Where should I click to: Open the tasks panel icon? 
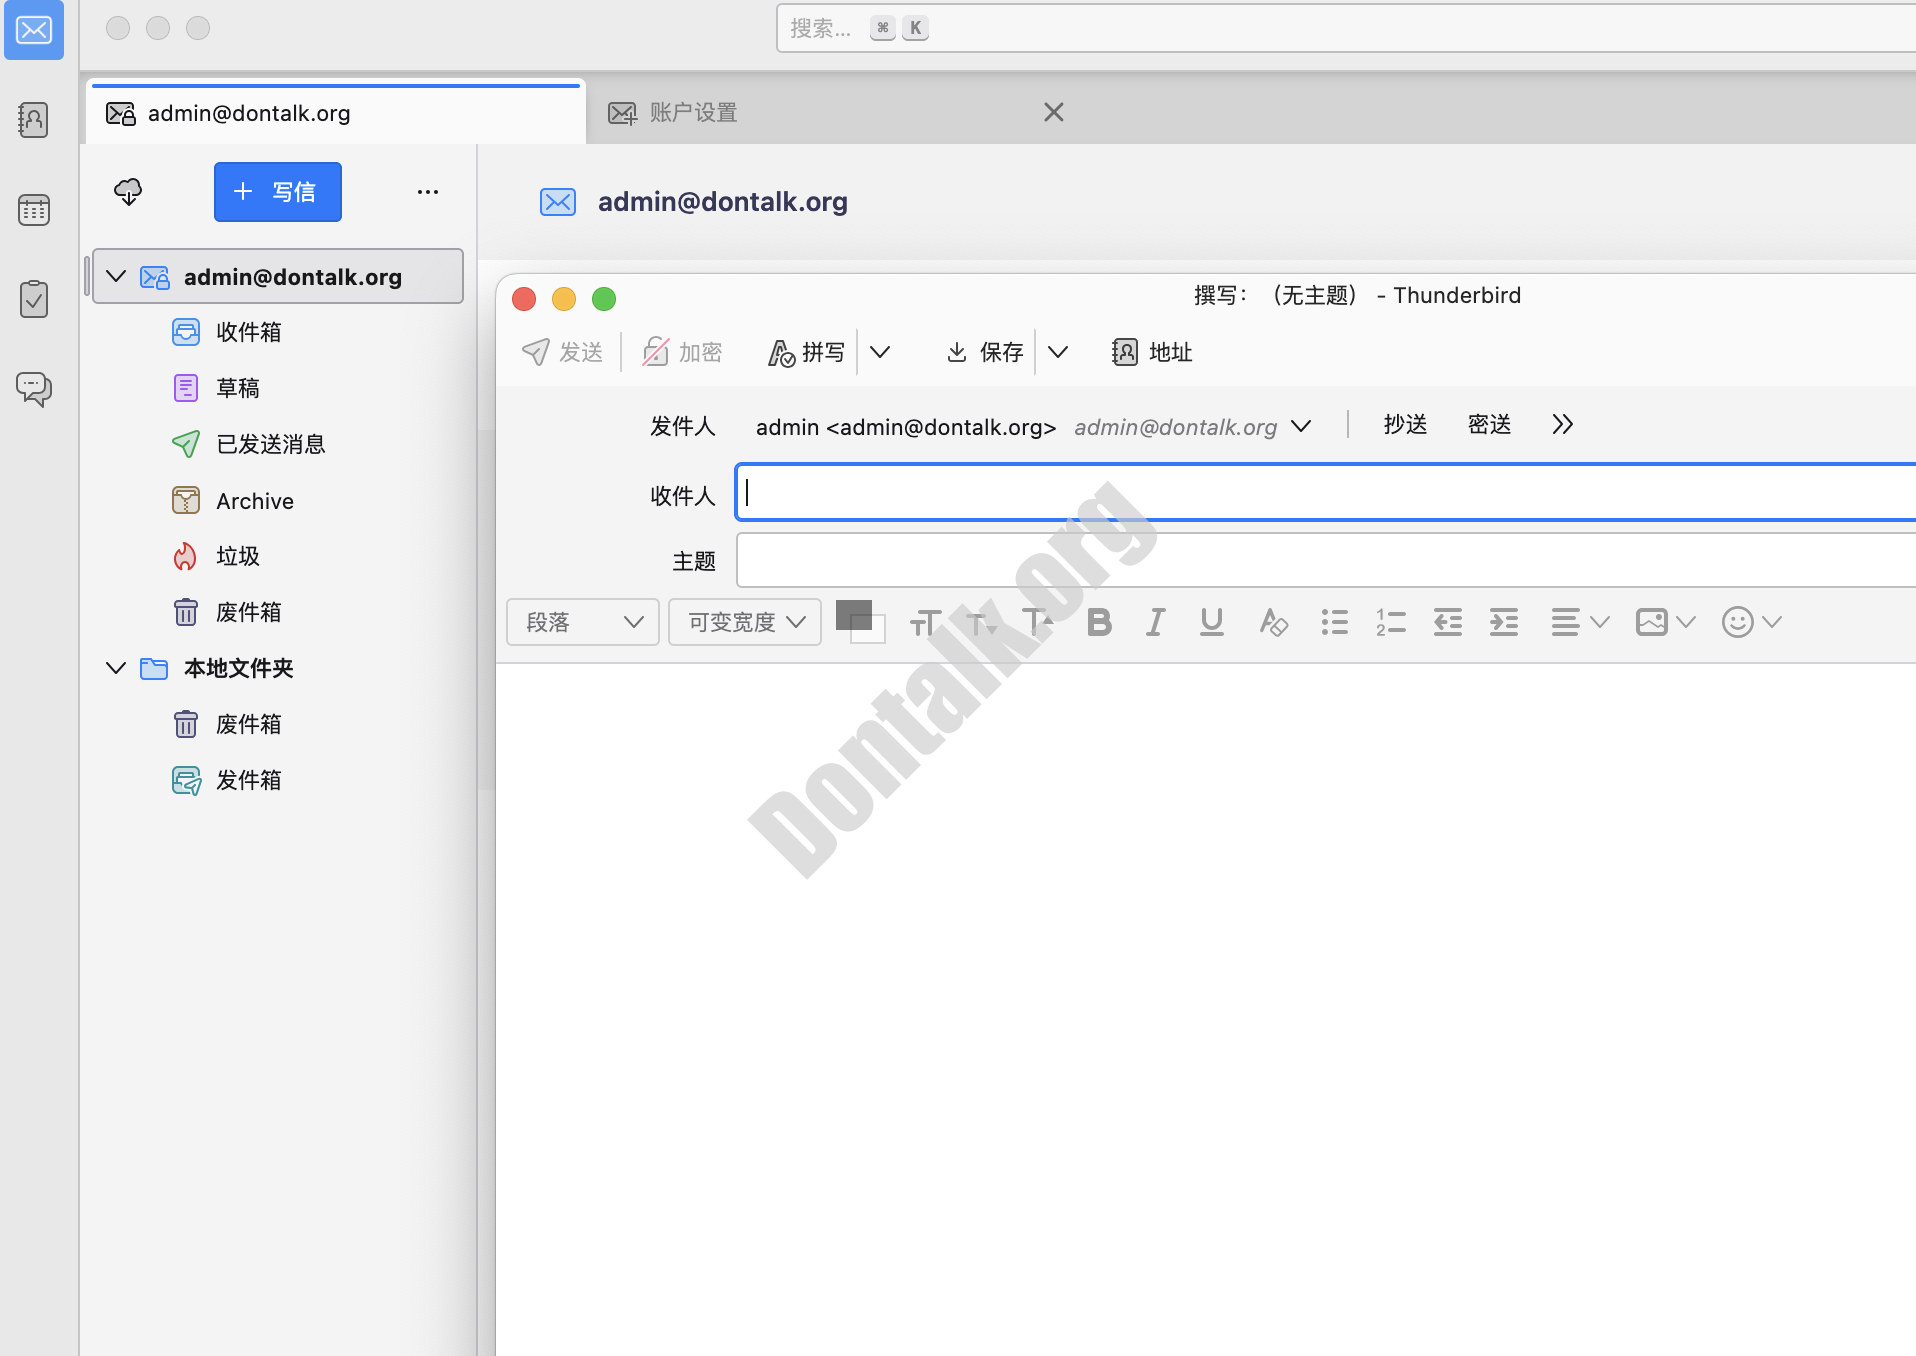click(33, 298)
